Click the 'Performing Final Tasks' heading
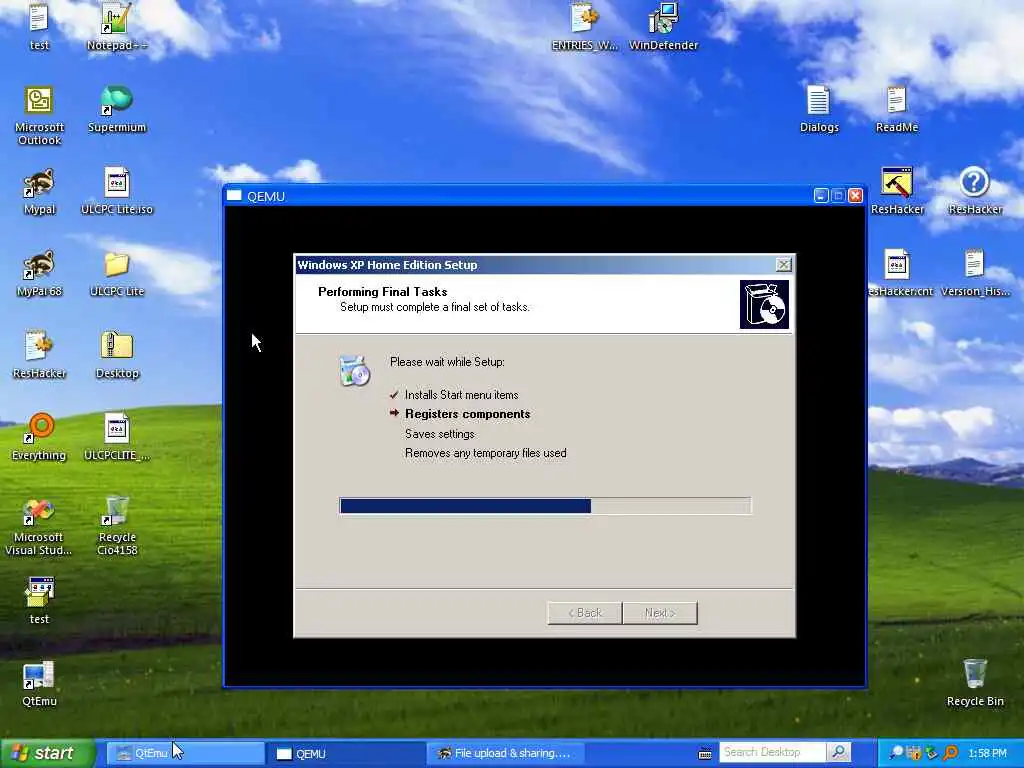Viewport: 1024px width, 768px height. (383, 292)
